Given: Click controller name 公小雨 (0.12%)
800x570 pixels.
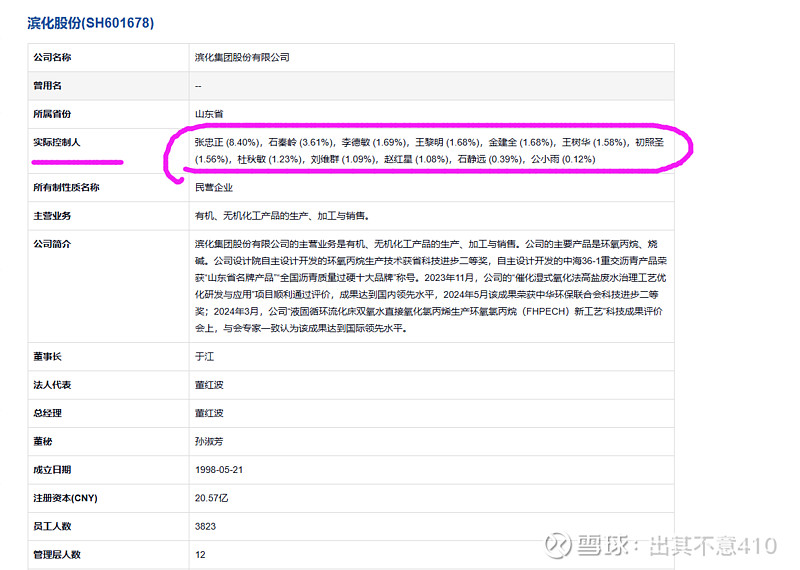Looking at the screenshot, I should click(563, 159).
